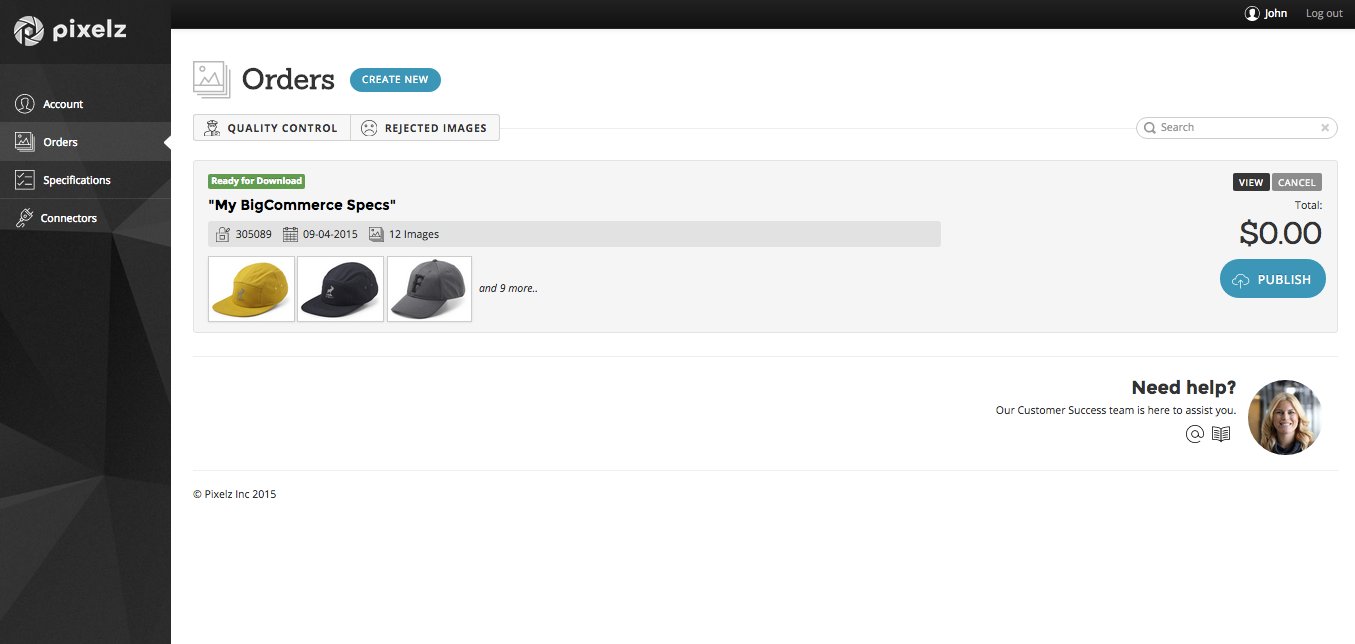Open the email contact icon under Need help
Screen dimensions: 1355x644
[1194, 434]
